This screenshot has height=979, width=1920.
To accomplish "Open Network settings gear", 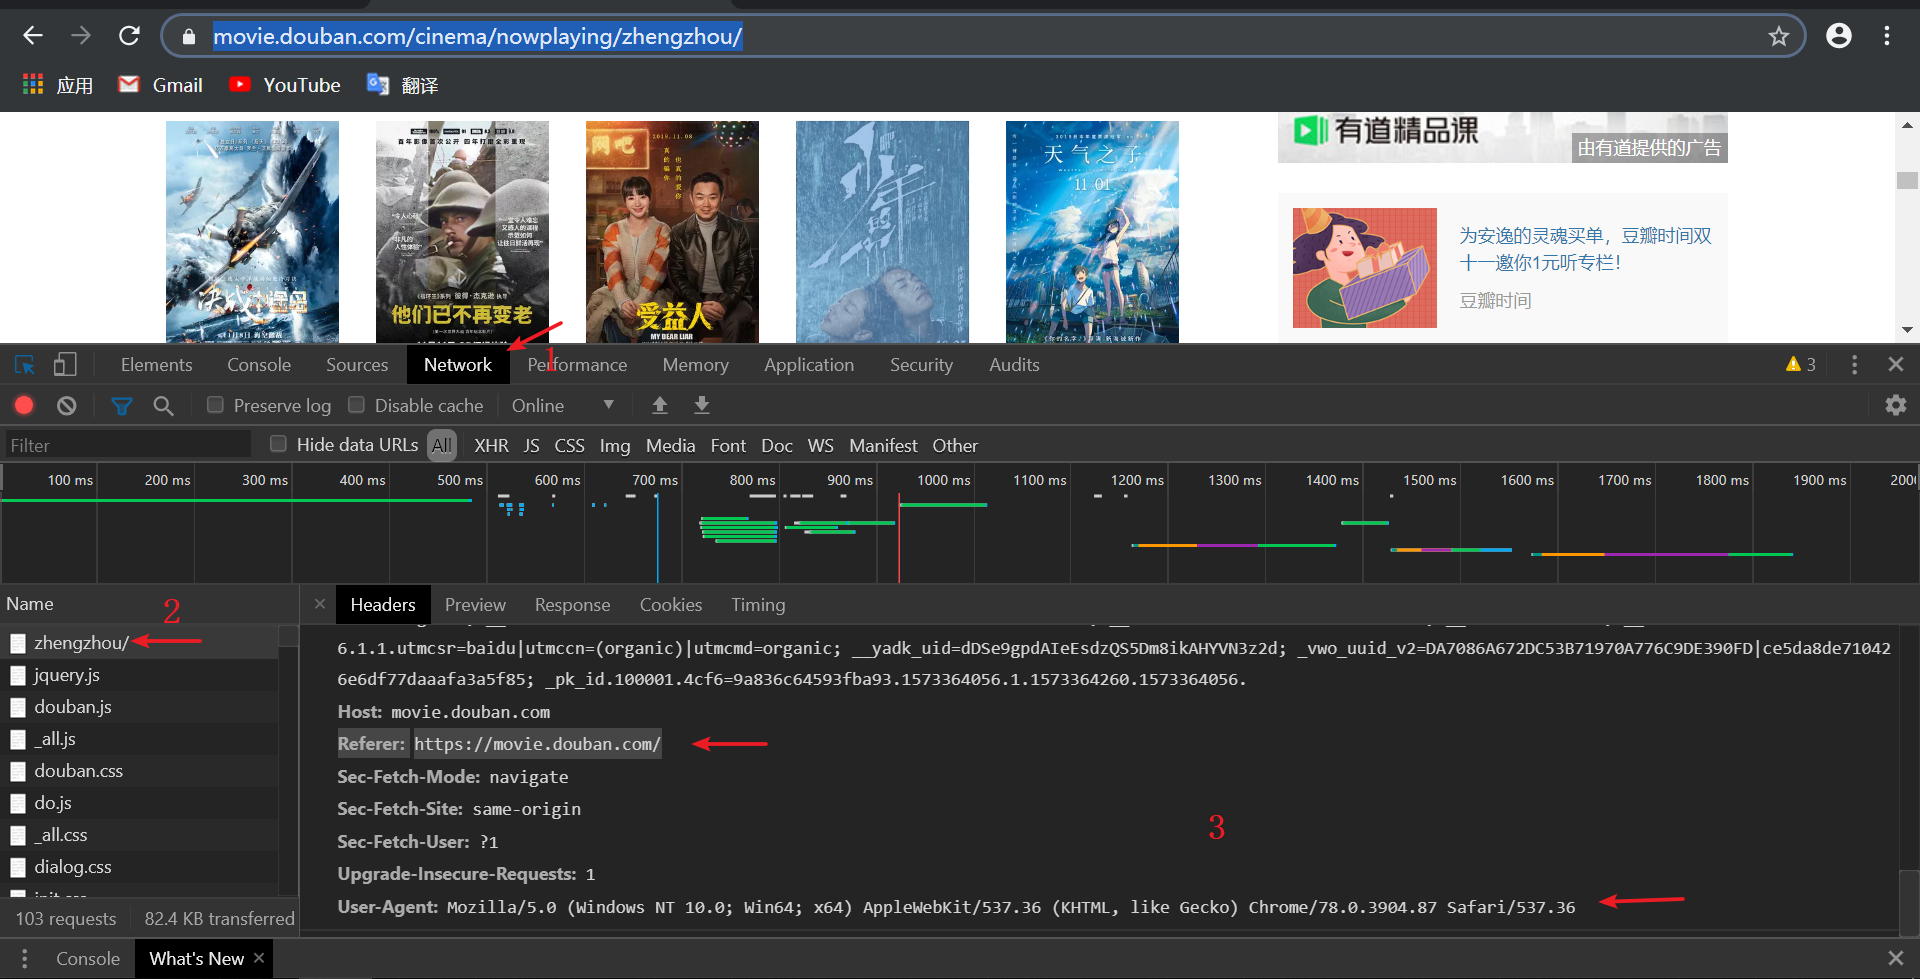I will click(1895, 405).
